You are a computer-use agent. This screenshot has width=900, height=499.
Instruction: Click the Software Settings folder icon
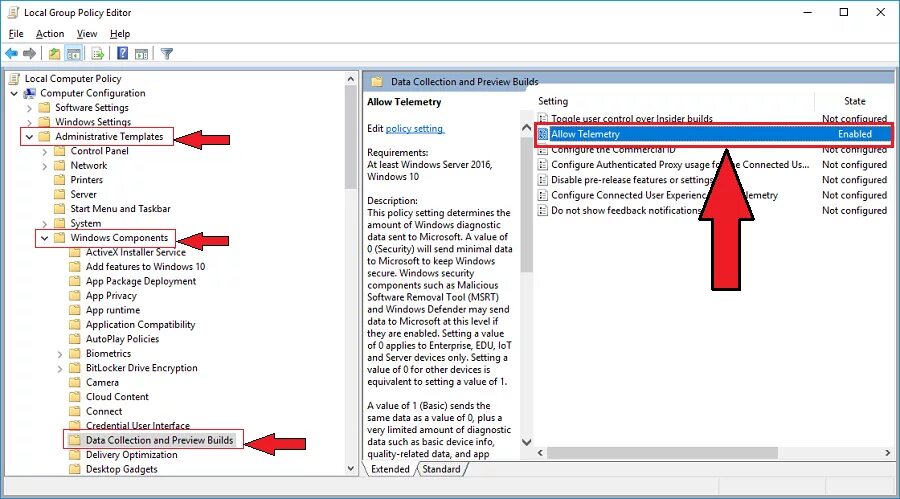pos(45,107)
